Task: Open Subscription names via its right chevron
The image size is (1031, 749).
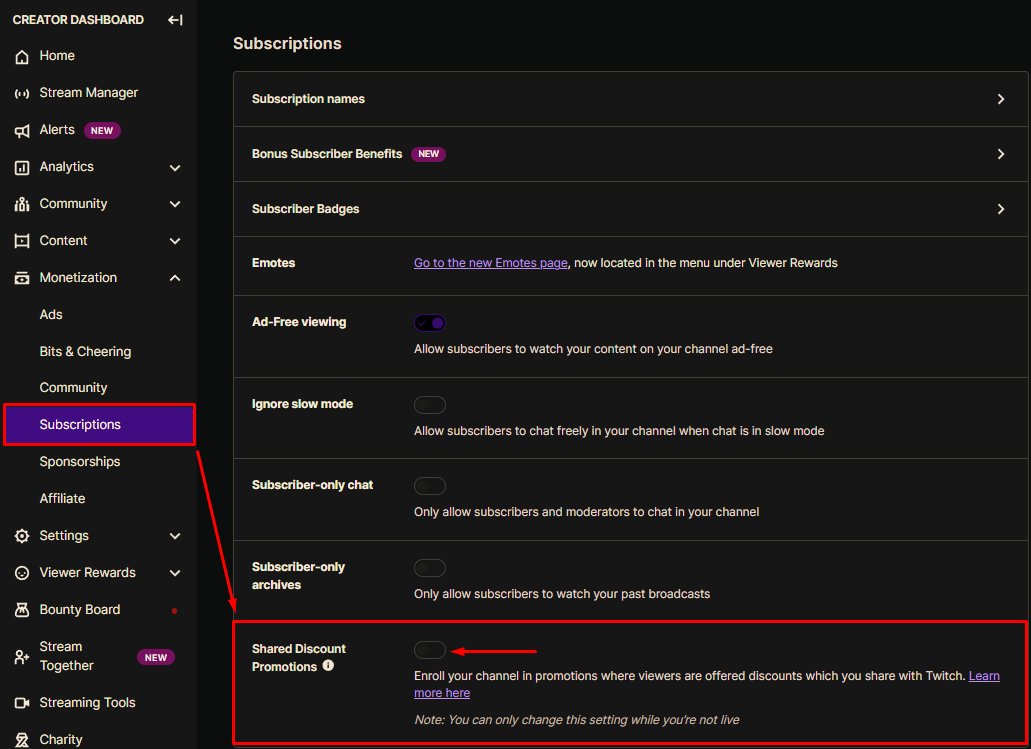Action: point(1001,99)
